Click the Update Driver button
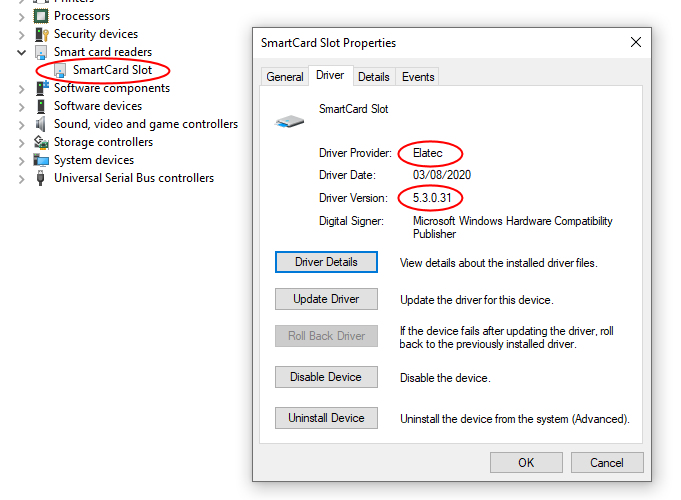Screen dimensions: 681x500 (326, 299)
